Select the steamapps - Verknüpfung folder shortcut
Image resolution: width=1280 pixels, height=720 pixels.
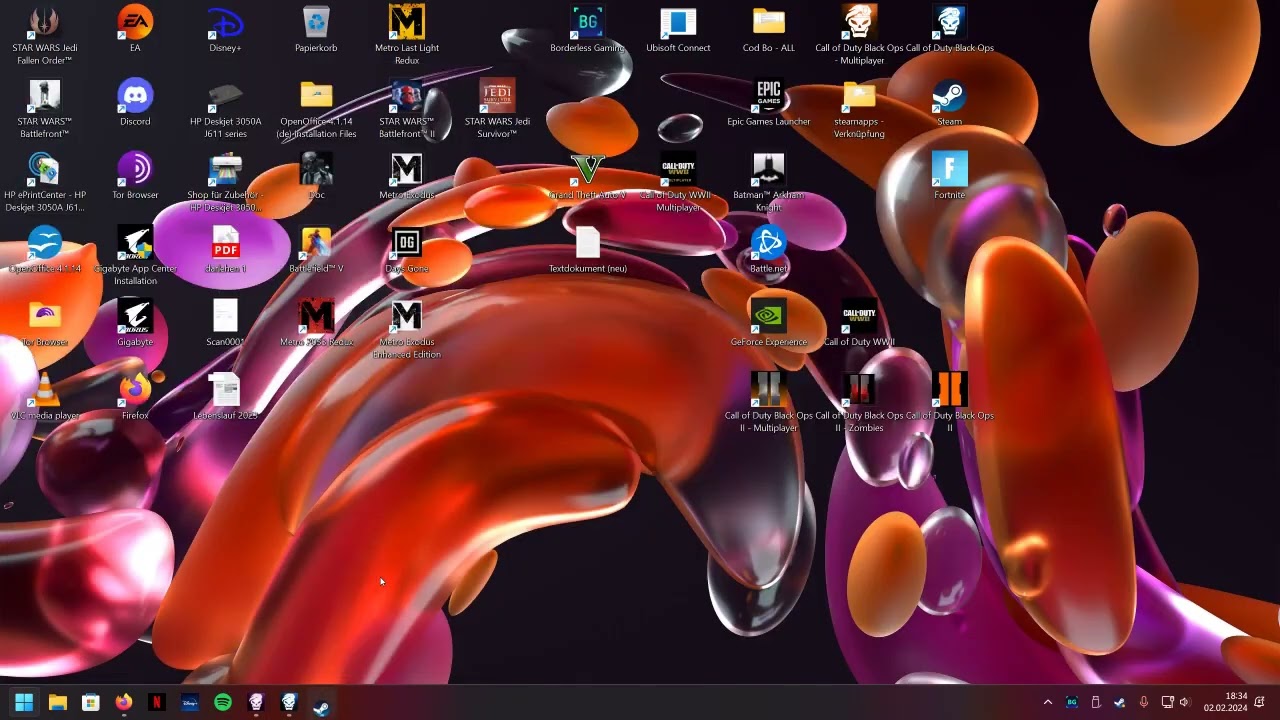859,109
